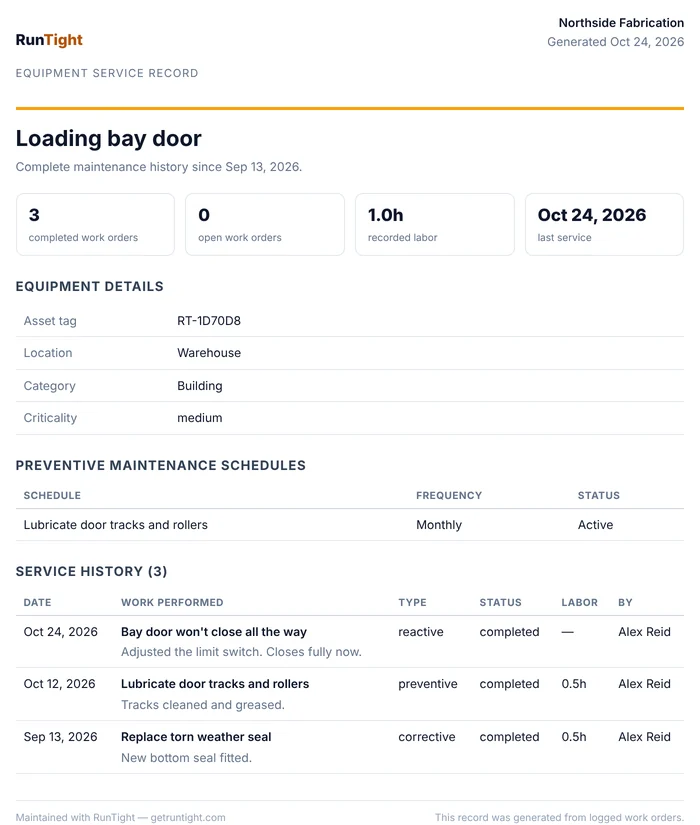Click the 'EQUIPMENT SERVICE RECORD' label

[107, 73]
